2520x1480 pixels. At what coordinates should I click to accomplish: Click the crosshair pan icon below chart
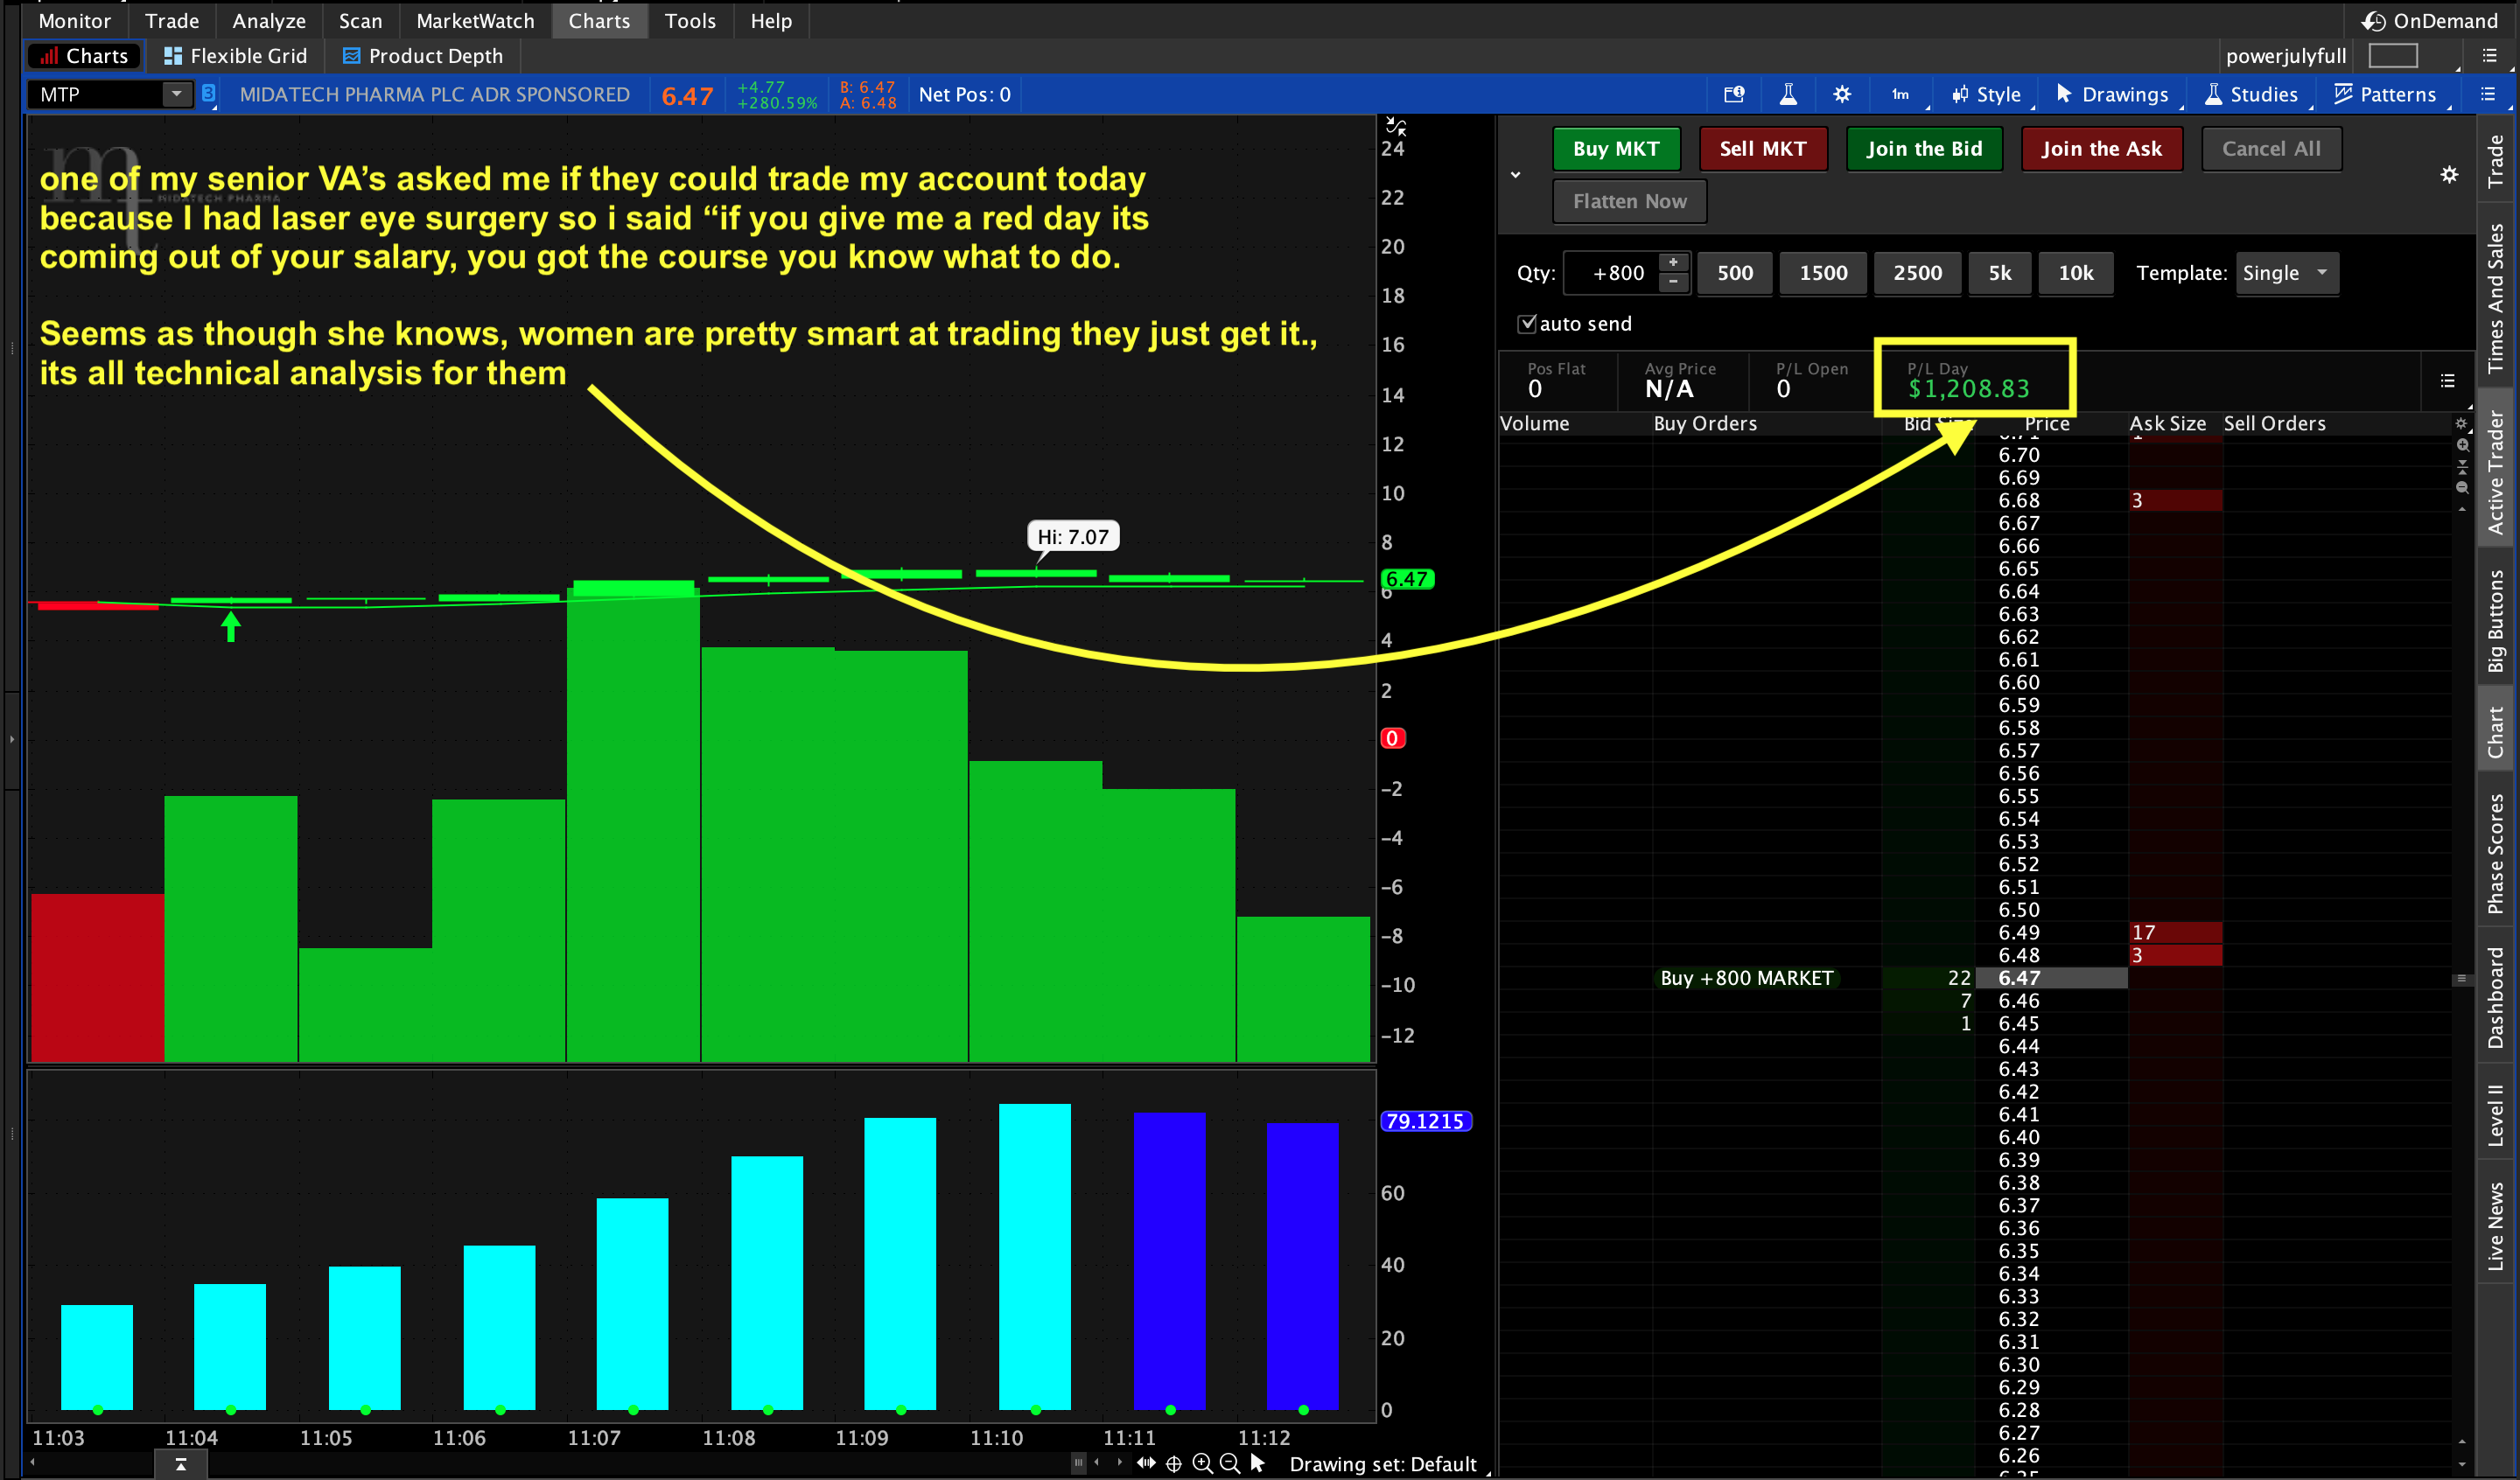(x=1174, y=1464)
